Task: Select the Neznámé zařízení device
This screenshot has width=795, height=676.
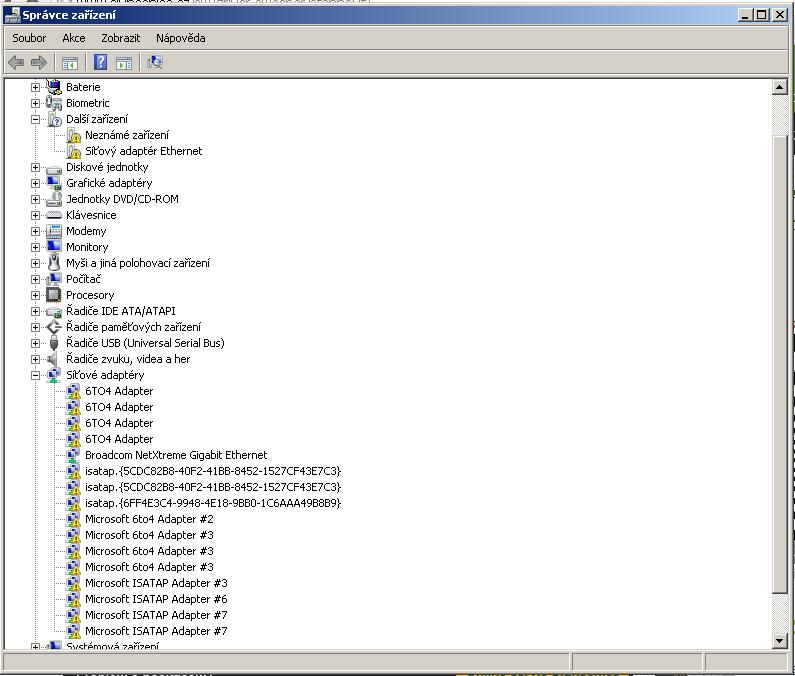Action: pyautogui.click(x=126, y=135)
